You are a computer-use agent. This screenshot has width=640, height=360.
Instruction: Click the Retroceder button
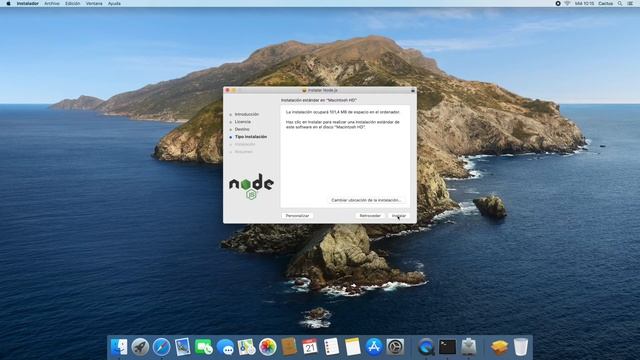[x=370, y=216]
